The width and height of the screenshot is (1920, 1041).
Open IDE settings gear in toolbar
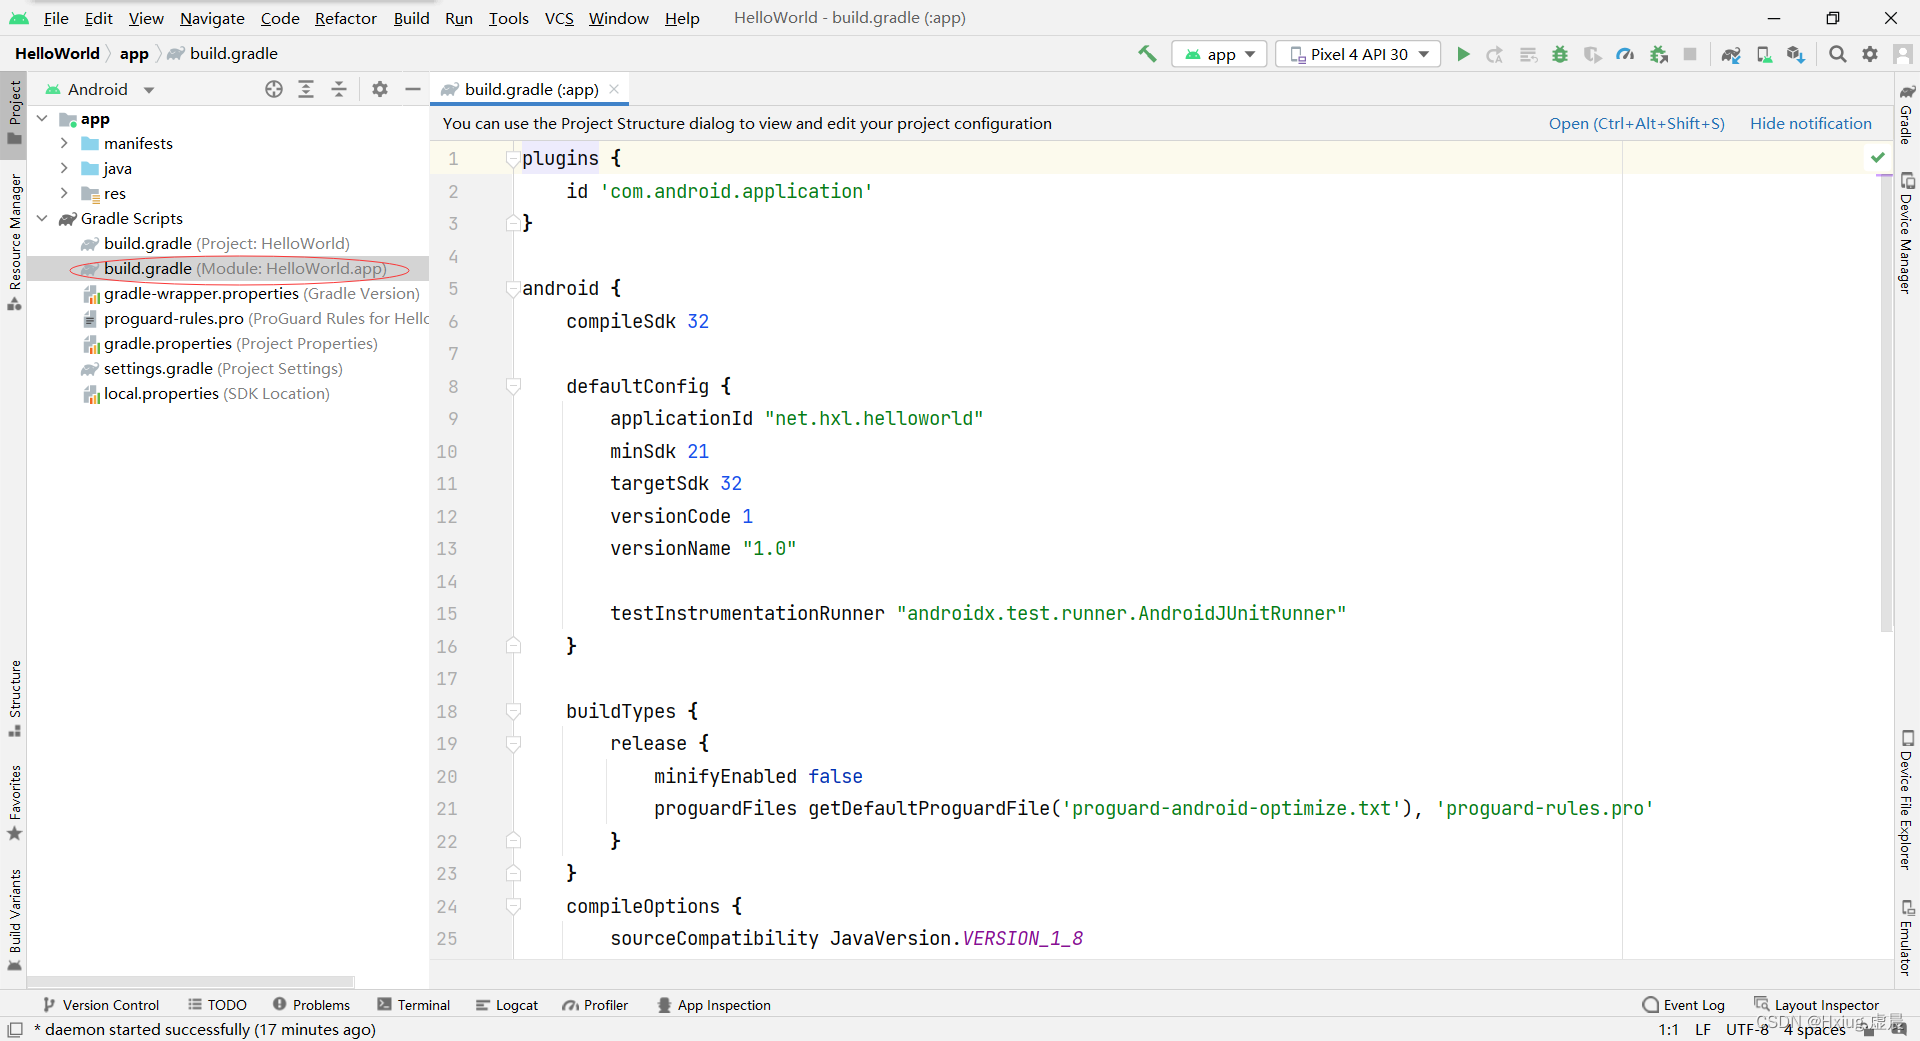1870,54
